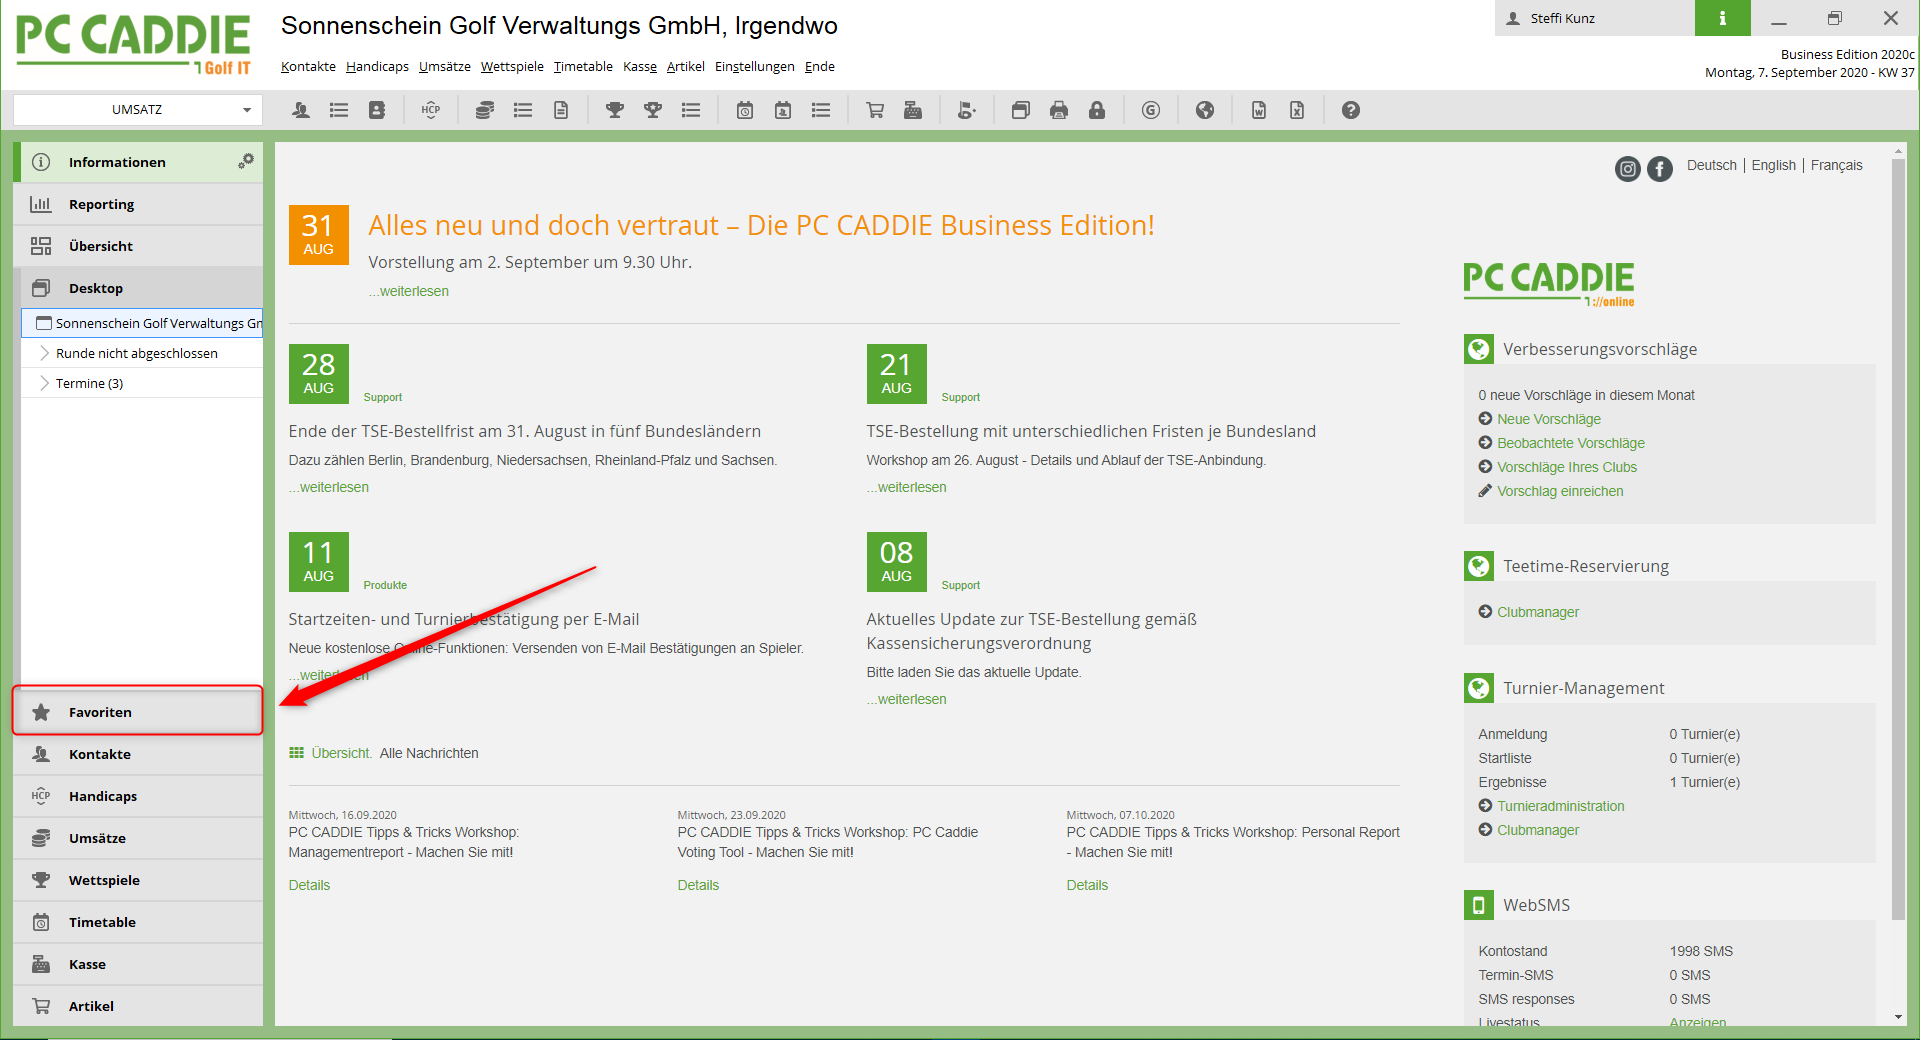Open the address book icon in the toolbar
The image size is (1920, 1040).
(377, 110)
